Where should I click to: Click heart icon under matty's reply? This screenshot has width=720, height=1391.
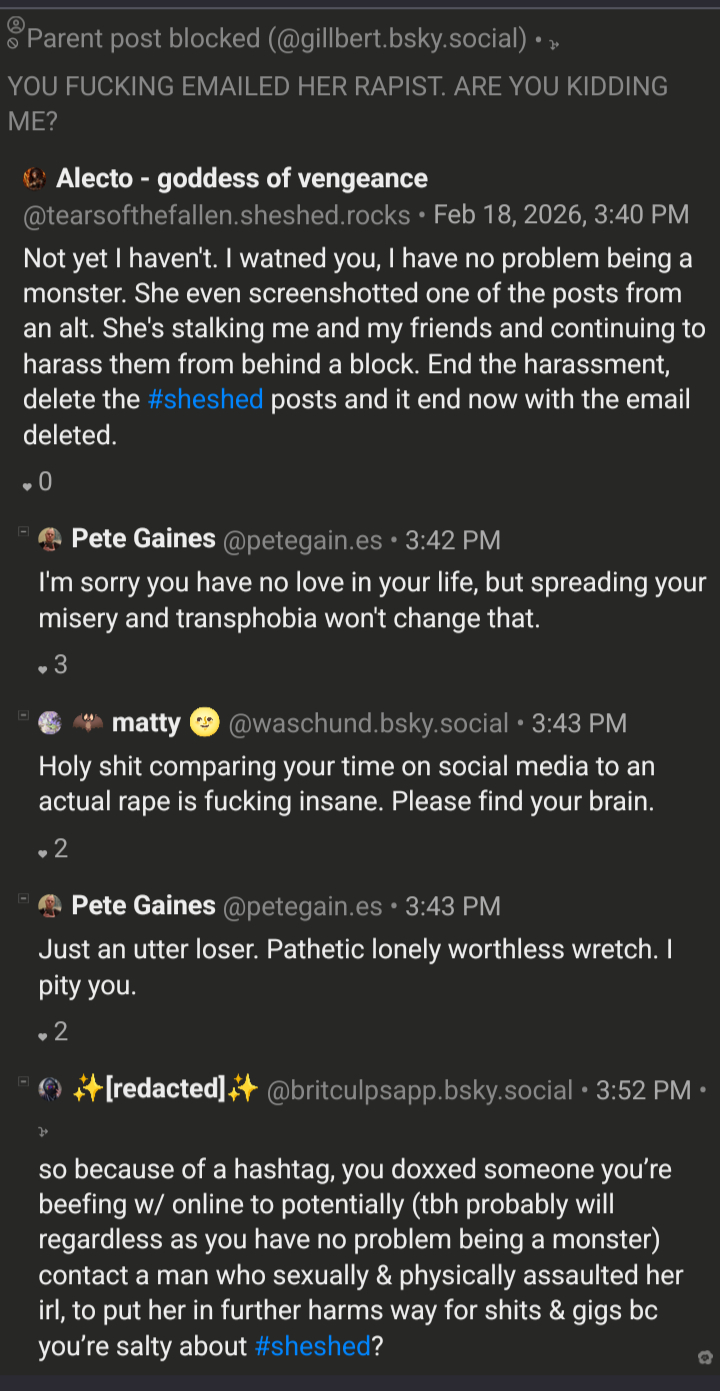tap(43, 853)
